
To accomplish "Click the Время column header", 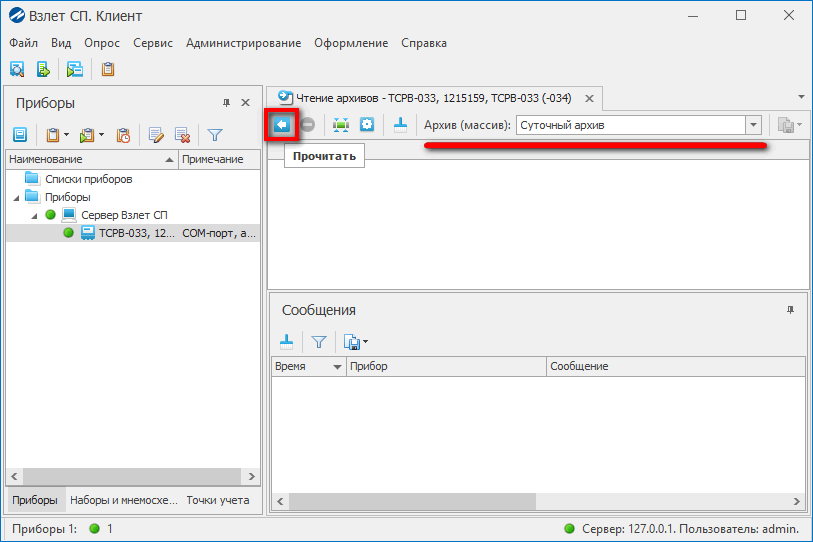I will 309,366.
